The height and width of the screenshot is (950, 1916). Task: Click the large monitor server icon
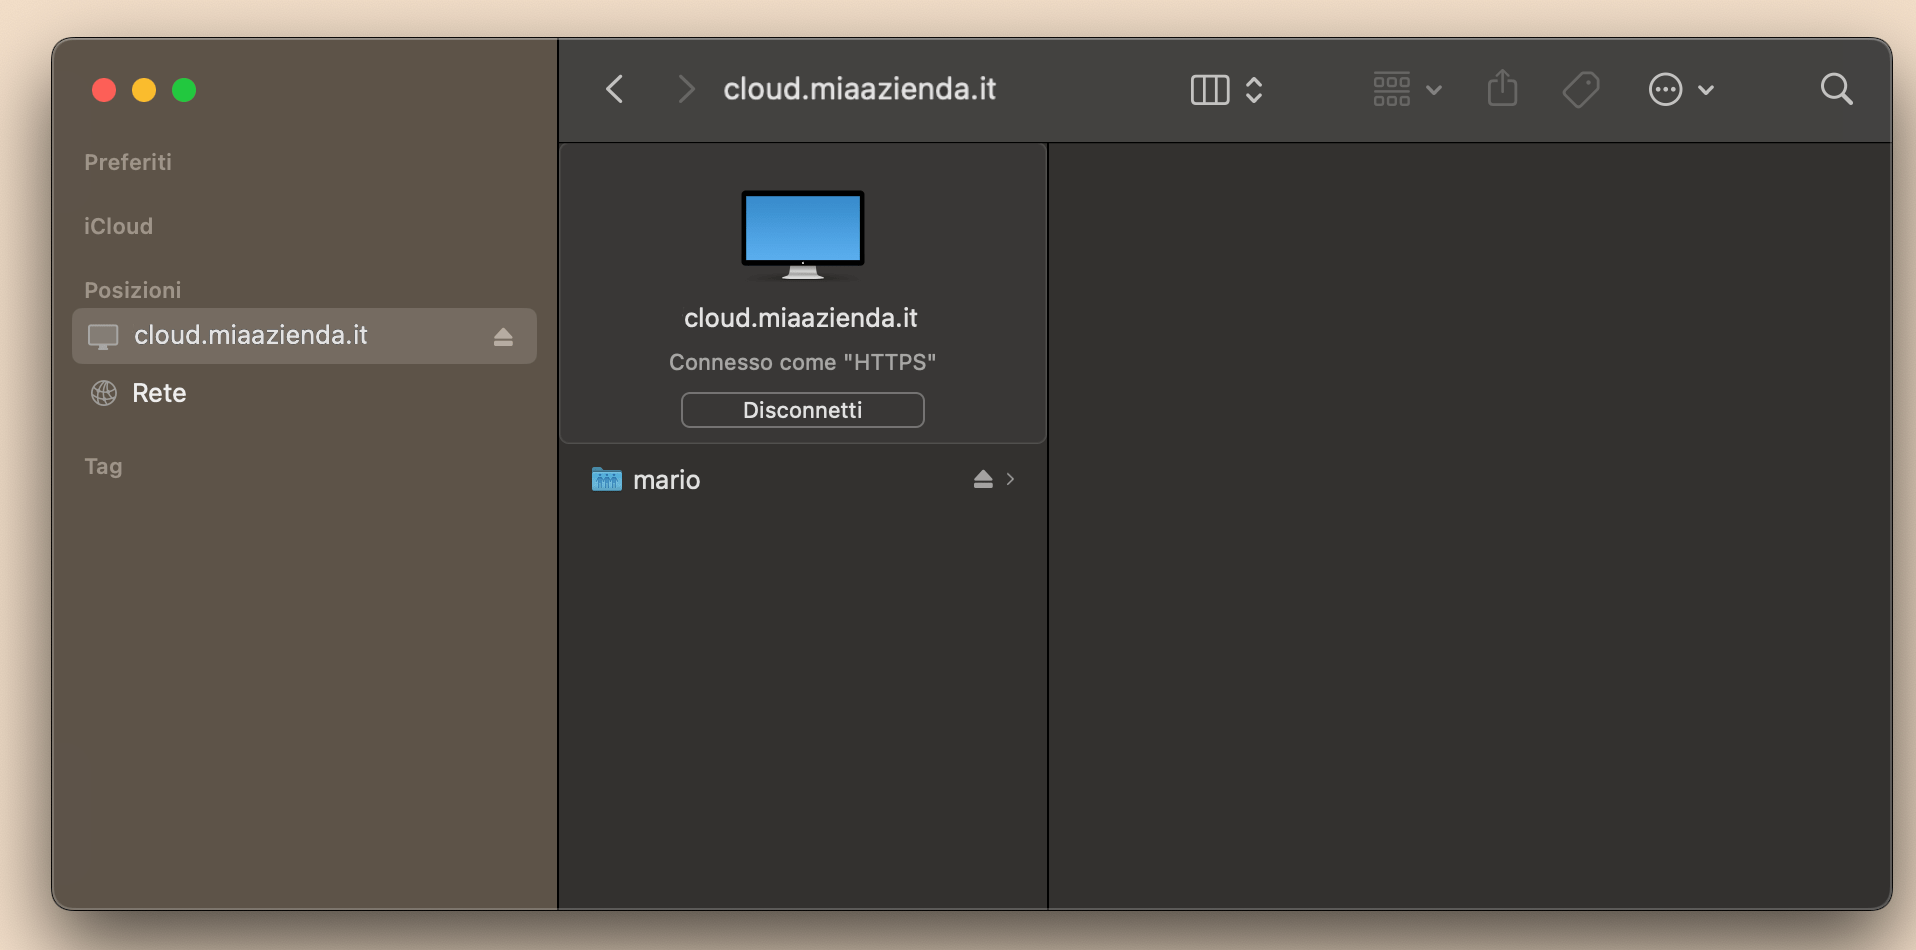point(802,234)
